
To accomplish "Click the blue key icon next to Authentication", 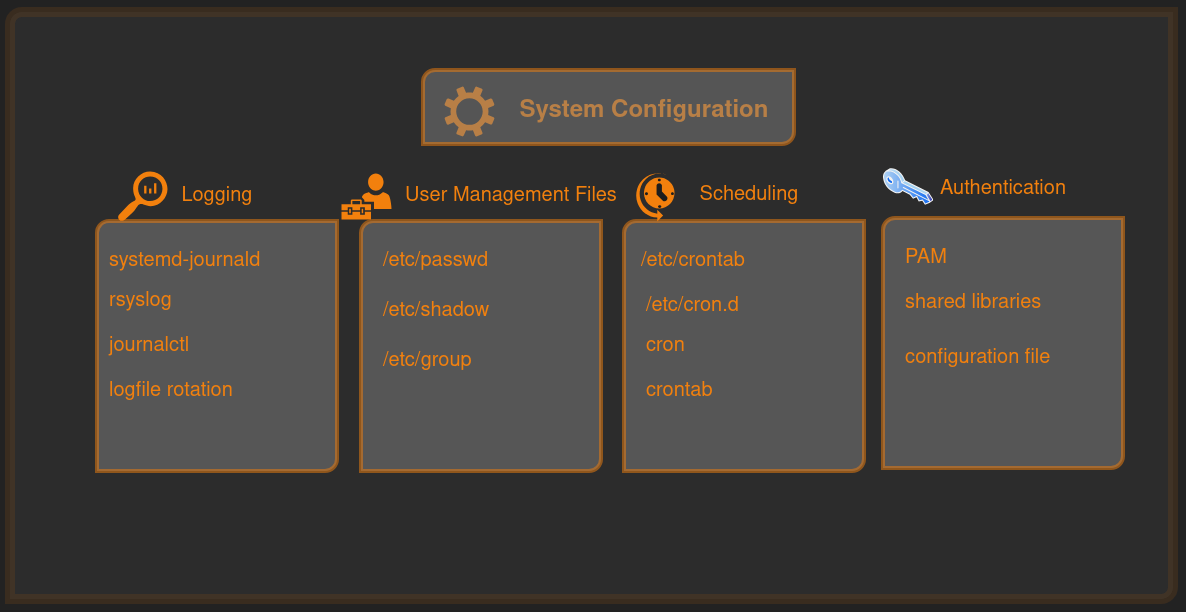I will pyautogui.click(x=906, y=186).
